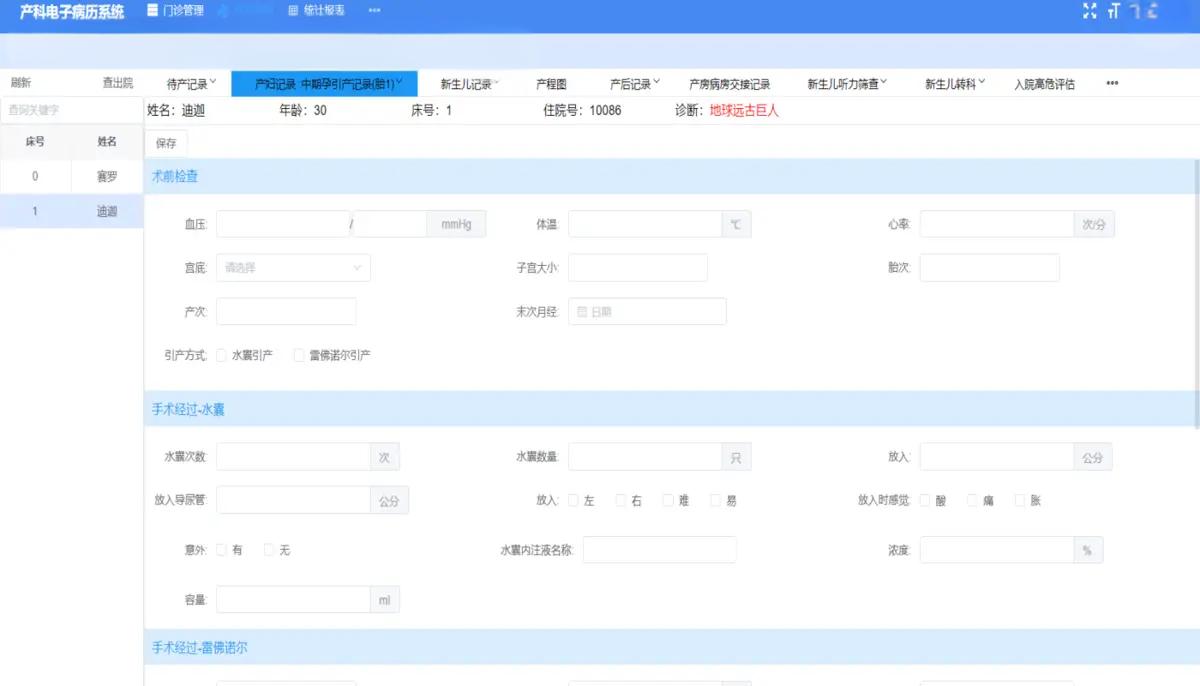Focus the 查询关键字 search field

71,110
